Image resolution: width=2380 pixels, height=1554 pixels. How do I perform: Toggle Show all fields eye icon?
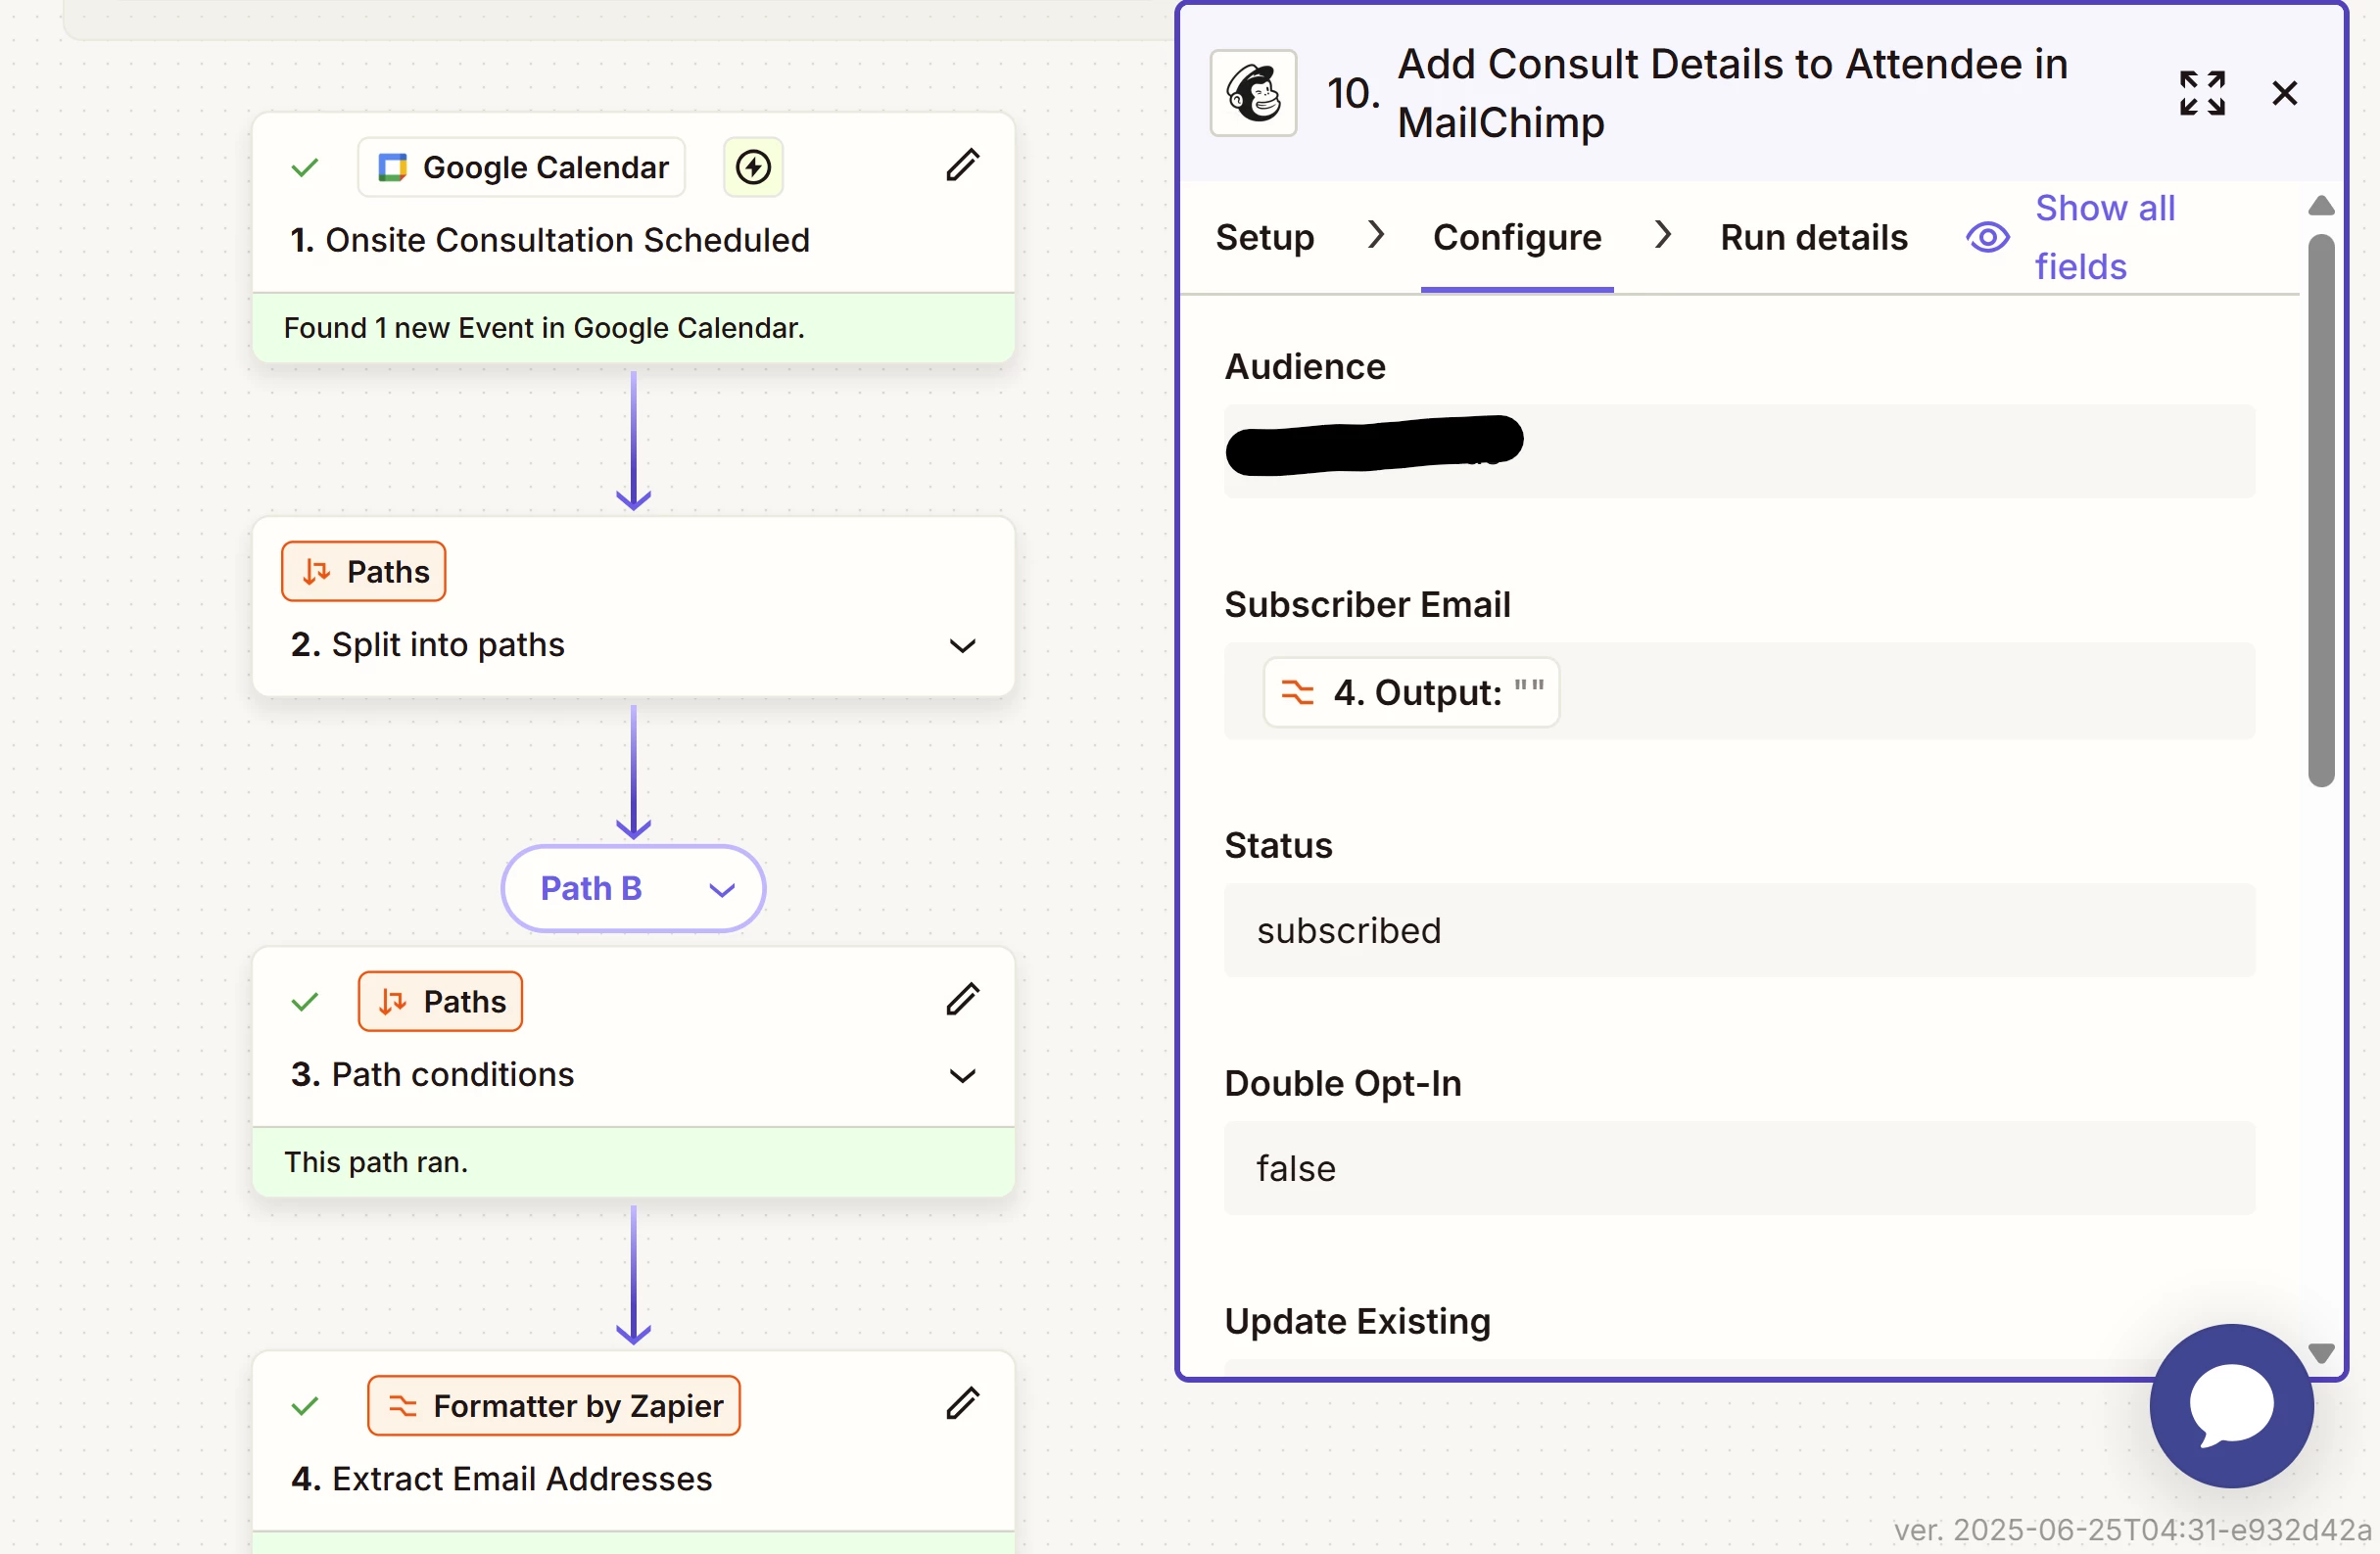click(x=1987, y=238)
